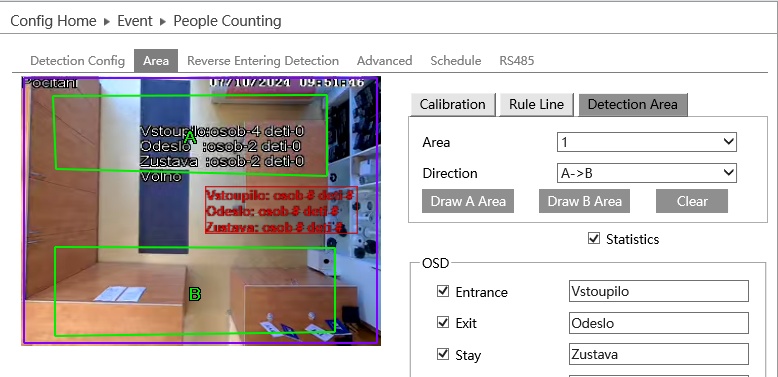Clear the drawn detection areas
Viewport: 778px width, 377px height.
tap(692, 201)
